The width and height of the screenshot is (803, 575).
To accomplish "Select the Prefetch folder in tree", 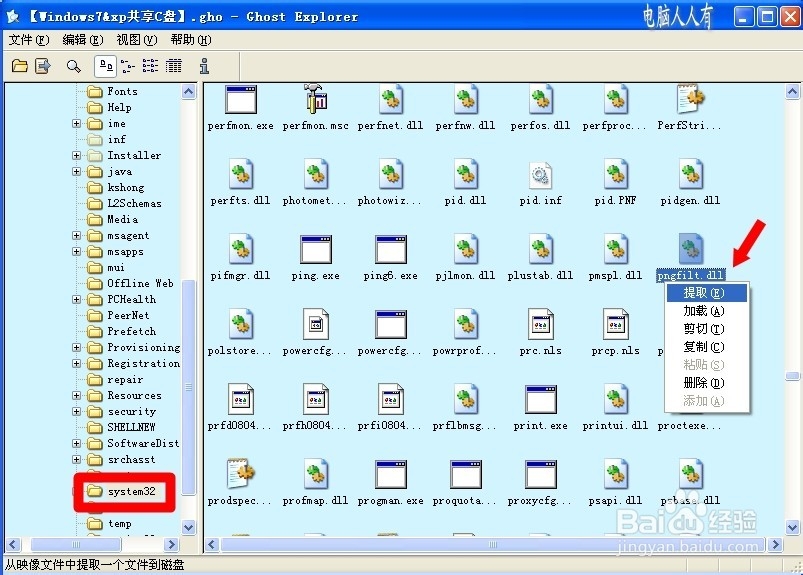I will coord(132,331).
